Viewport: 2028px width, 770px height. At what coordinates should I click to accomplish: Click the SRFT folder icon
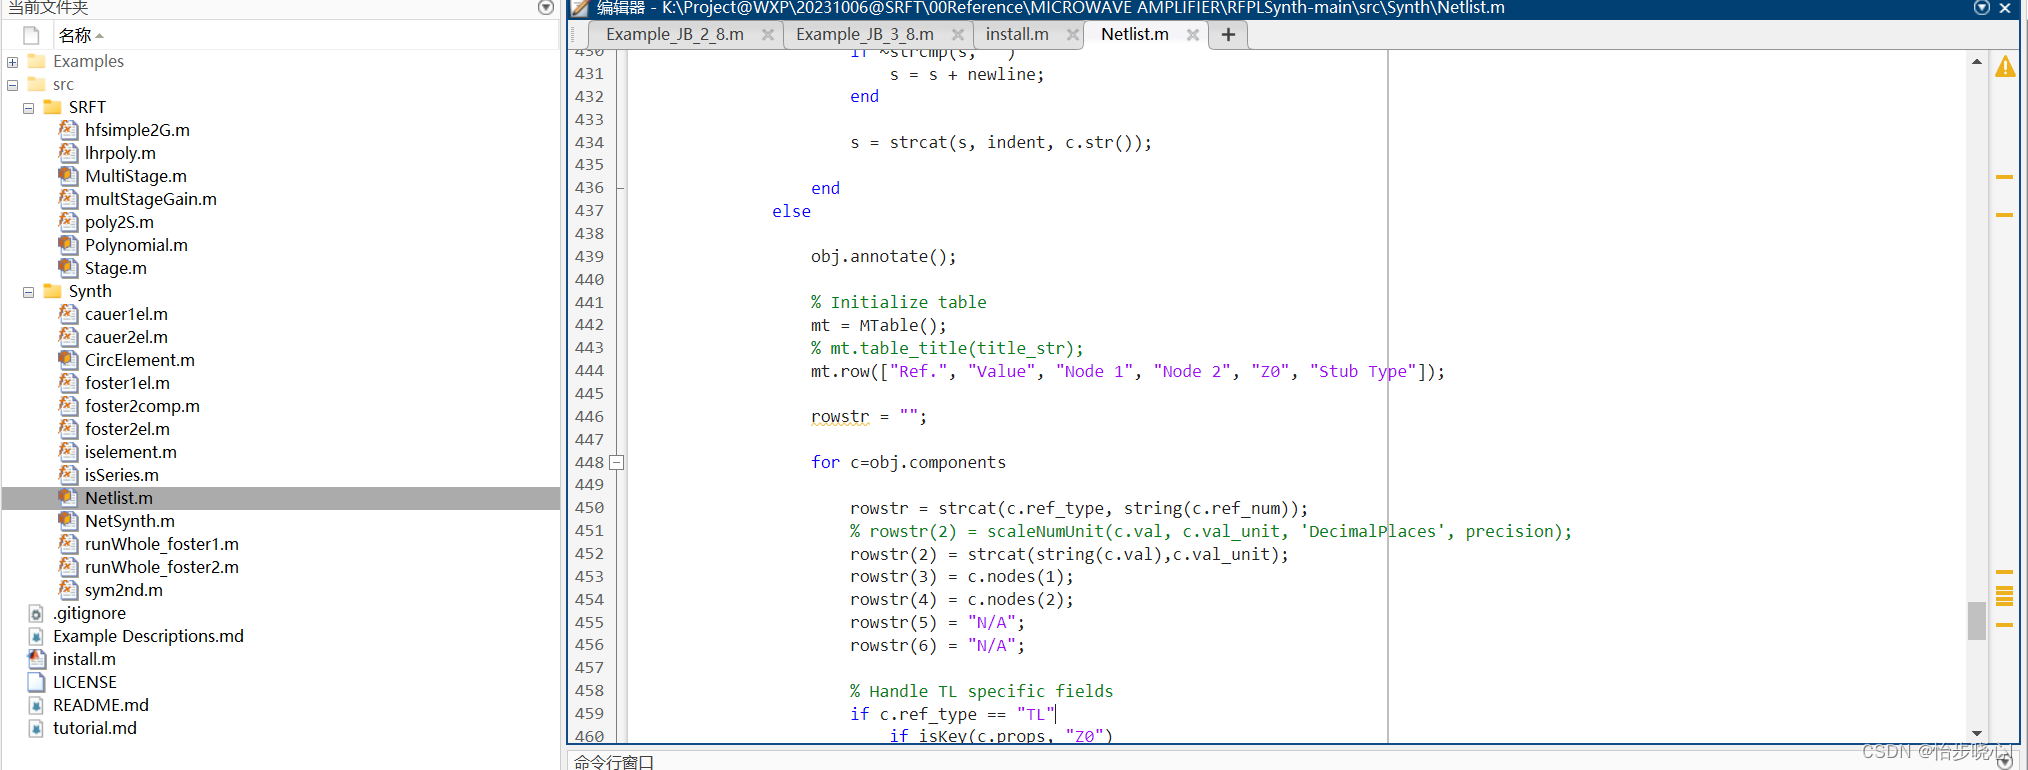point(53,107)
